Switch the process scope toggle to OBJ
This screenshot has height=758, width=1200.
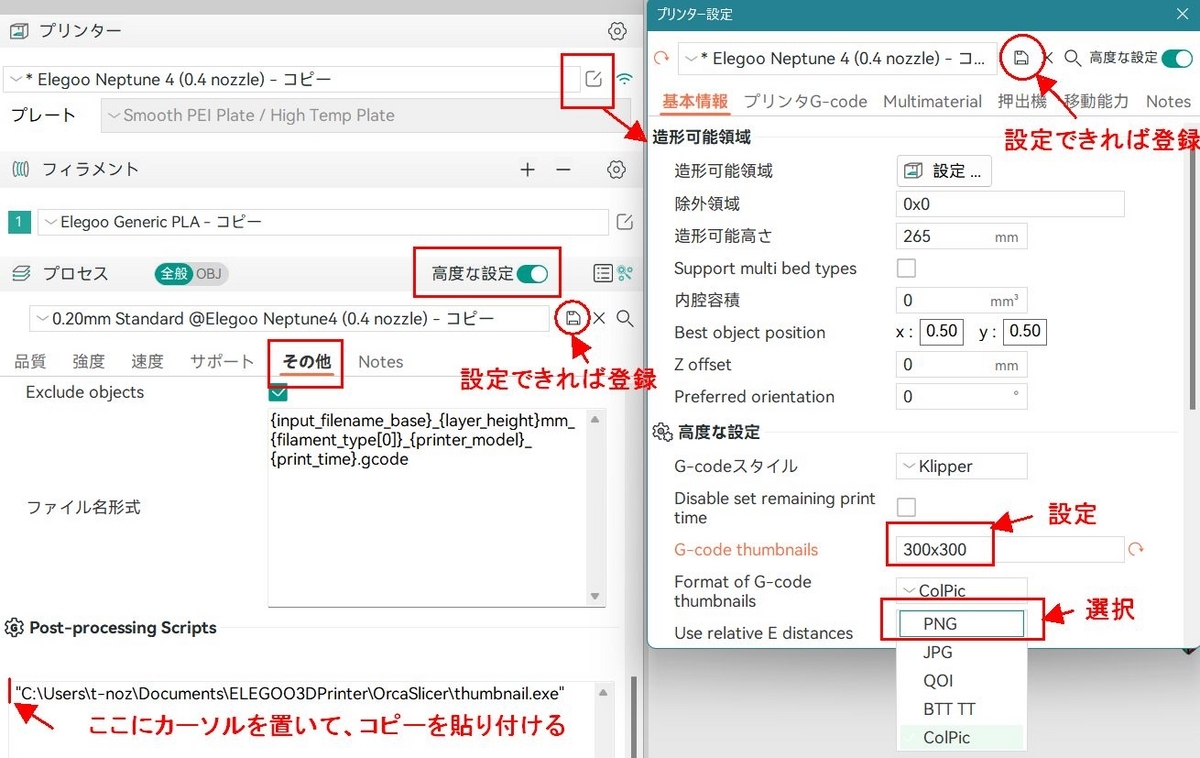click(208, 273)
